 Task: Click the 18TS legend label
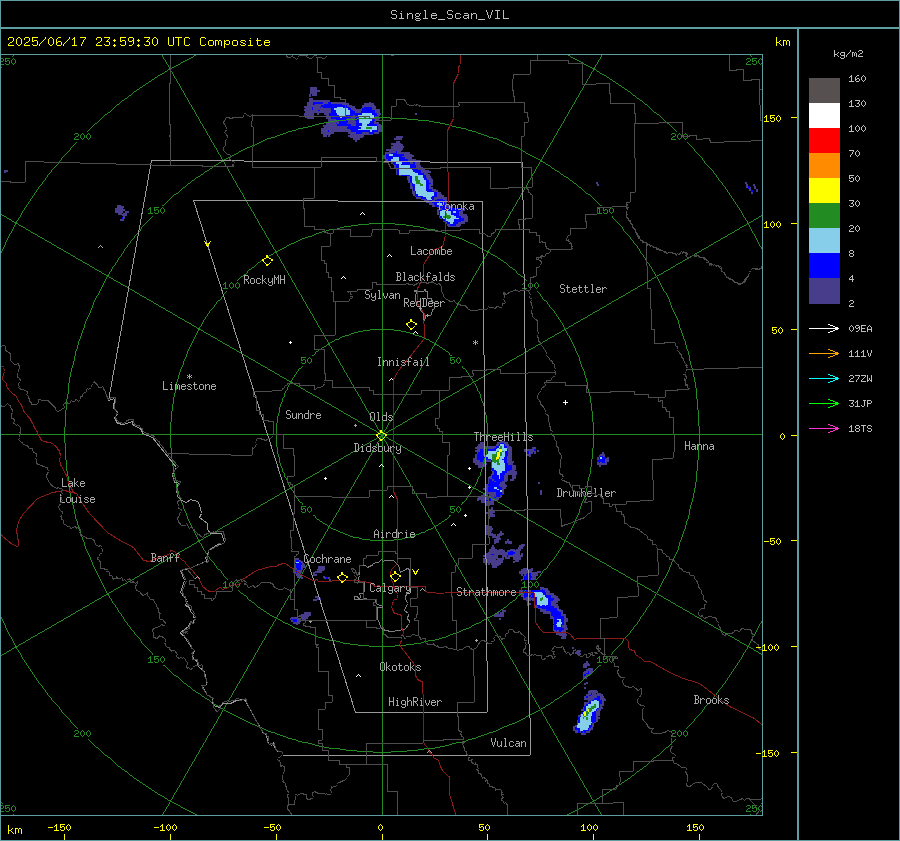click(860, 428)
